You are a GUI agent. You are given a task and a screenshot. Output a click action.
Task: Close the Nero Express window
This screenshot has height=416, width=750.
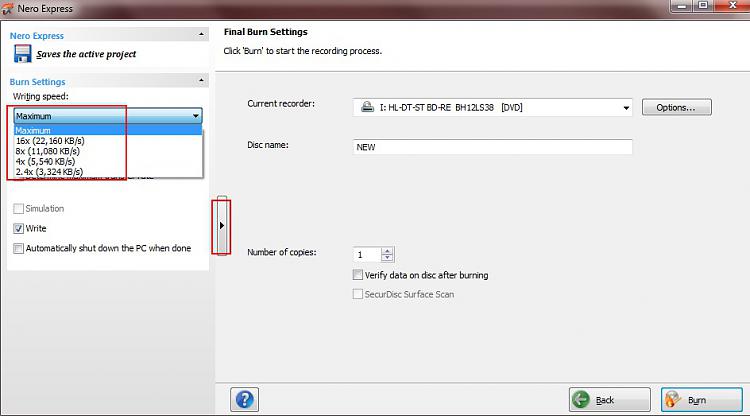pos(732,6)
